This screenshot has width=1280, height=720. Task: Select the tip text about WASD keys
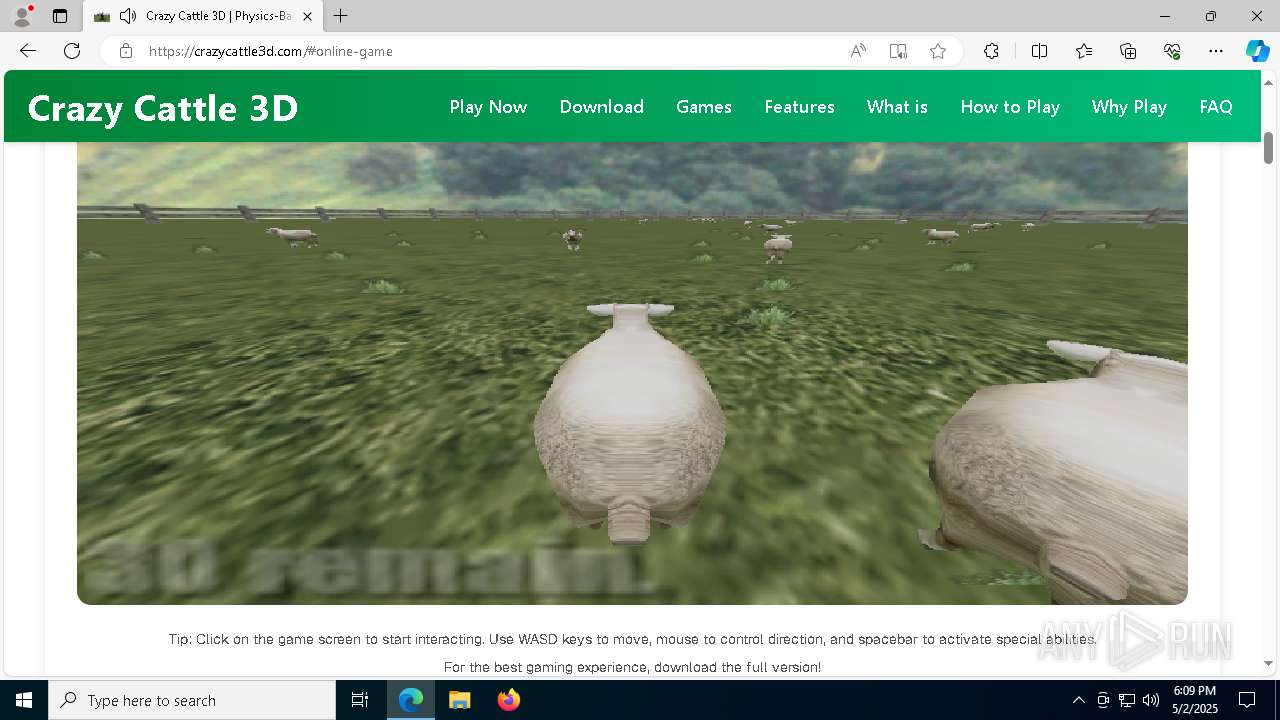pyautogui.click(x=632, y=639)
